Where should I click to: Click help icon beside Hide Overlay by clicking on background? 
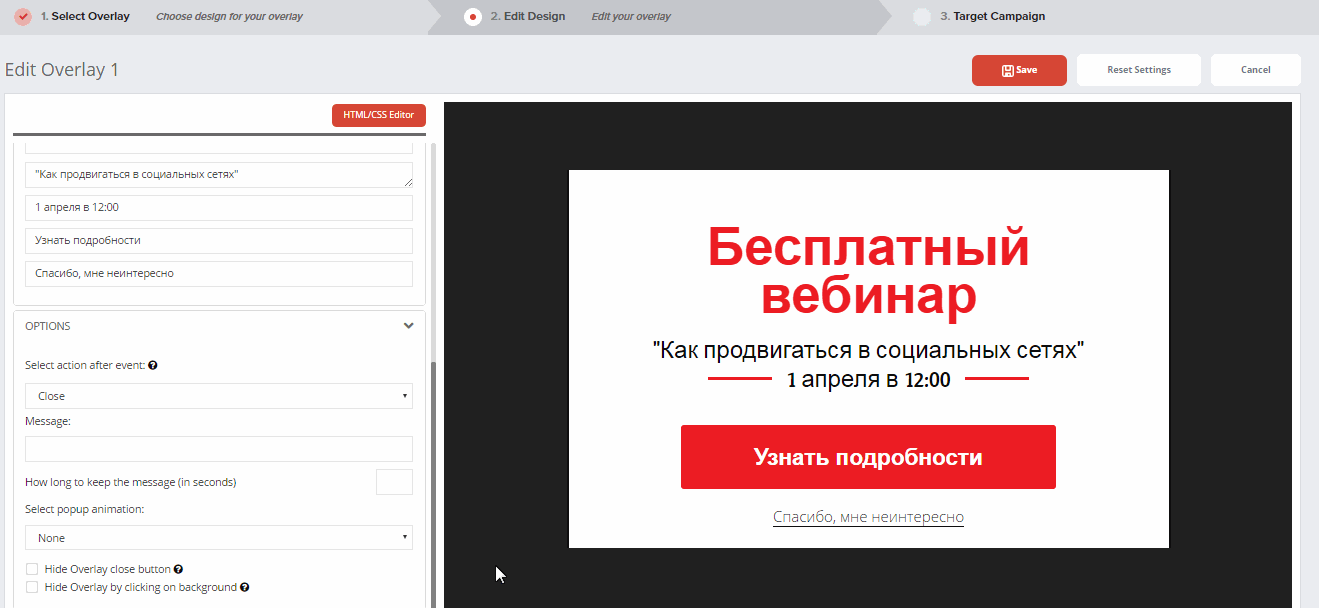(x=244, y=587)
